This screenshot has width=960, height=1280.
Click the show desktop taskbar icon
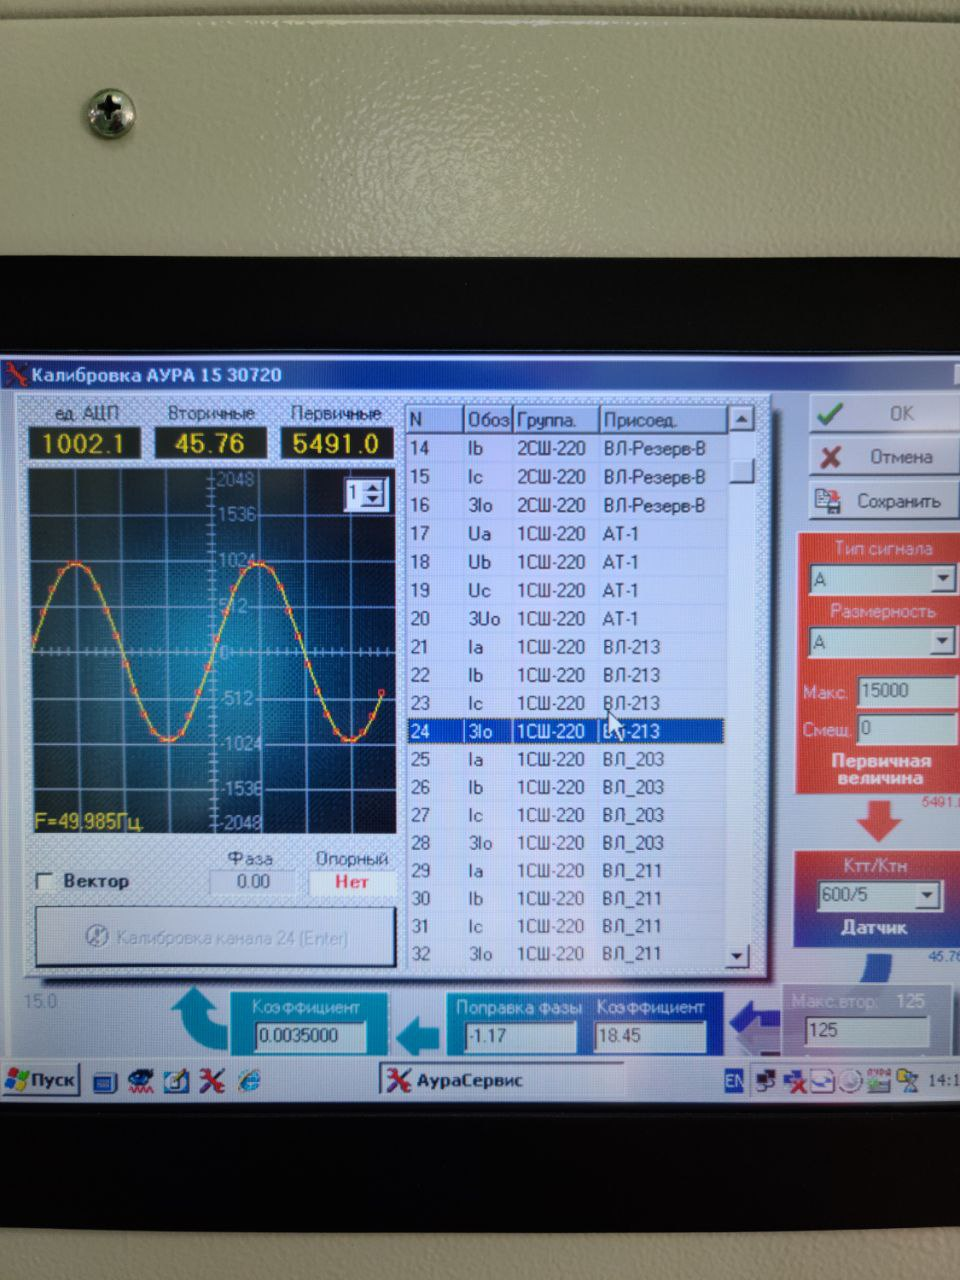pos(105,1081)
